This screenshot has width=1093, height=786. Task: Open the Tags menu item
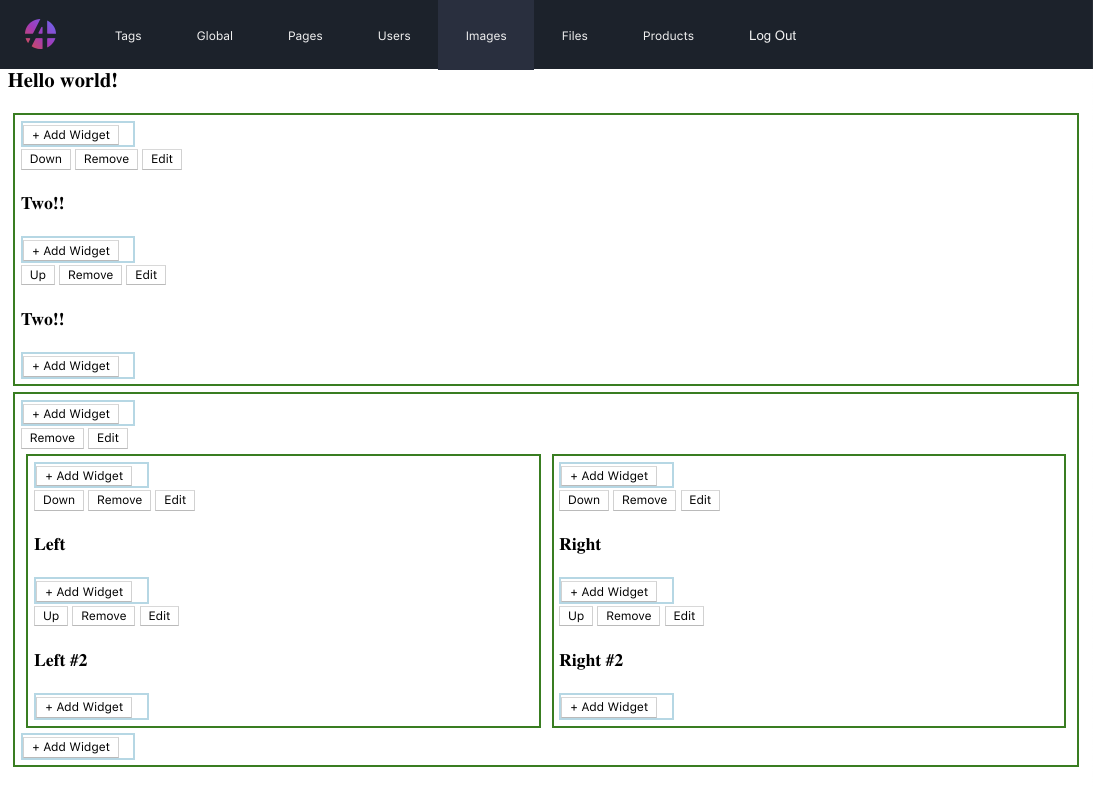click(128, 36)
